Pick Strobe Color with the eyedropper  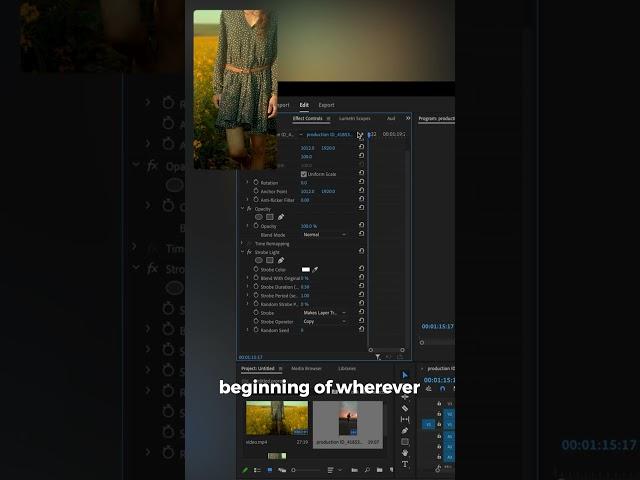click(315, 269)
